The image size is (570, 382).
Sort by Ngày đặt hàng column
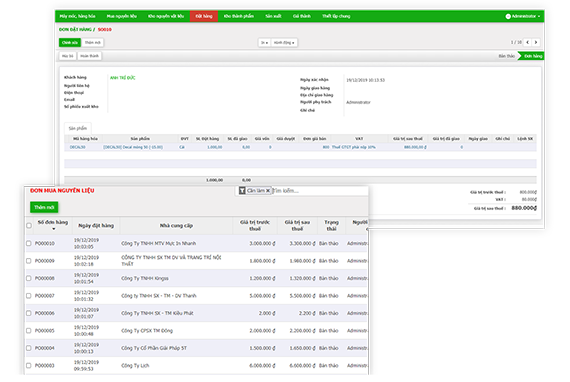pos(96,226)
